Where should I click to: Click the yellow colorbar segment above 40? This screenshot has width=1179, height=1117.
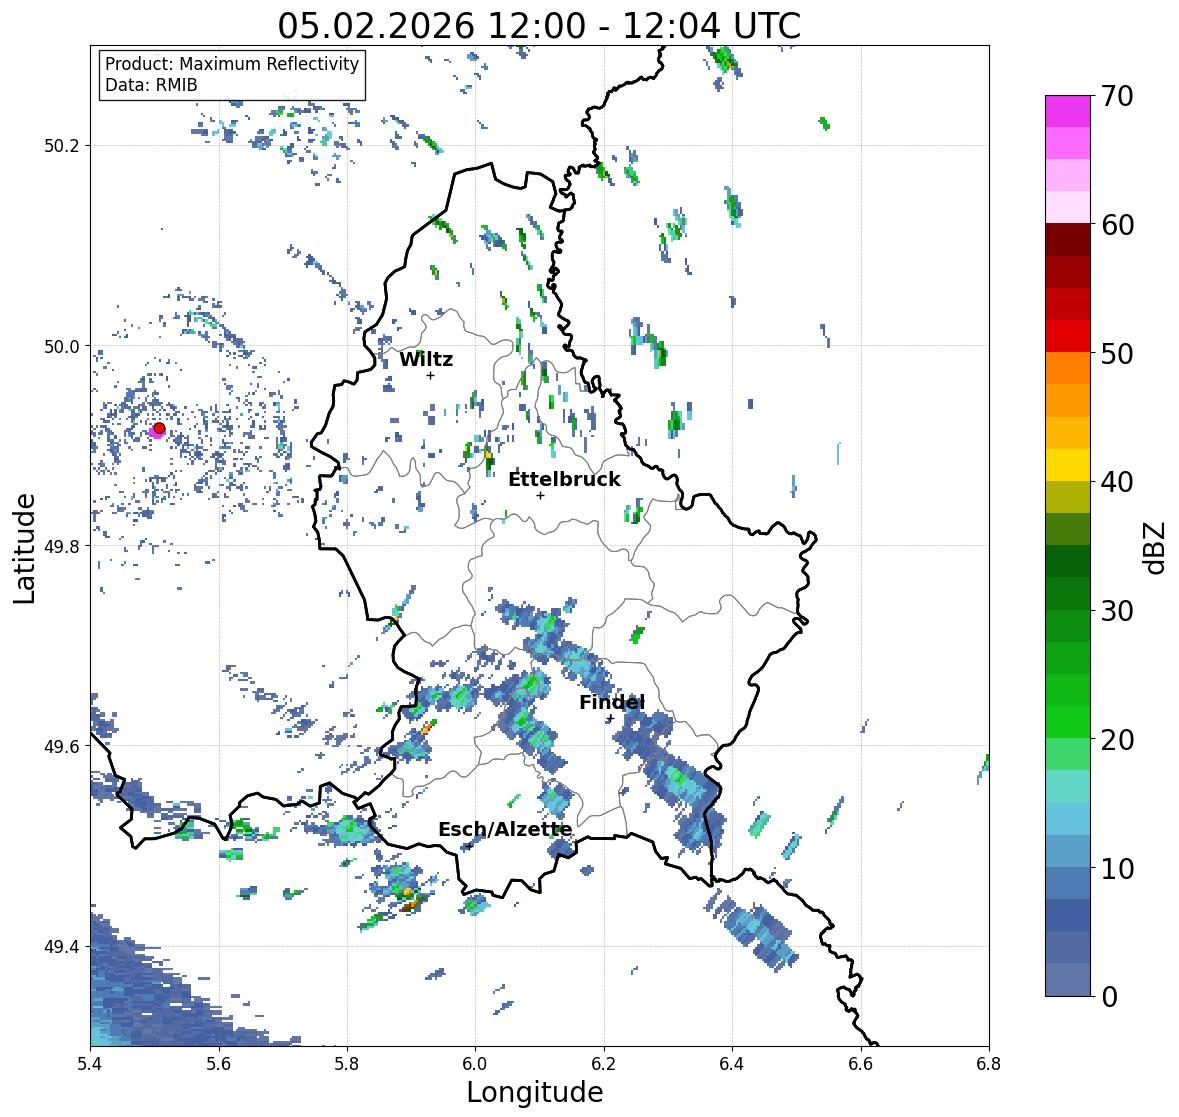1068,465
